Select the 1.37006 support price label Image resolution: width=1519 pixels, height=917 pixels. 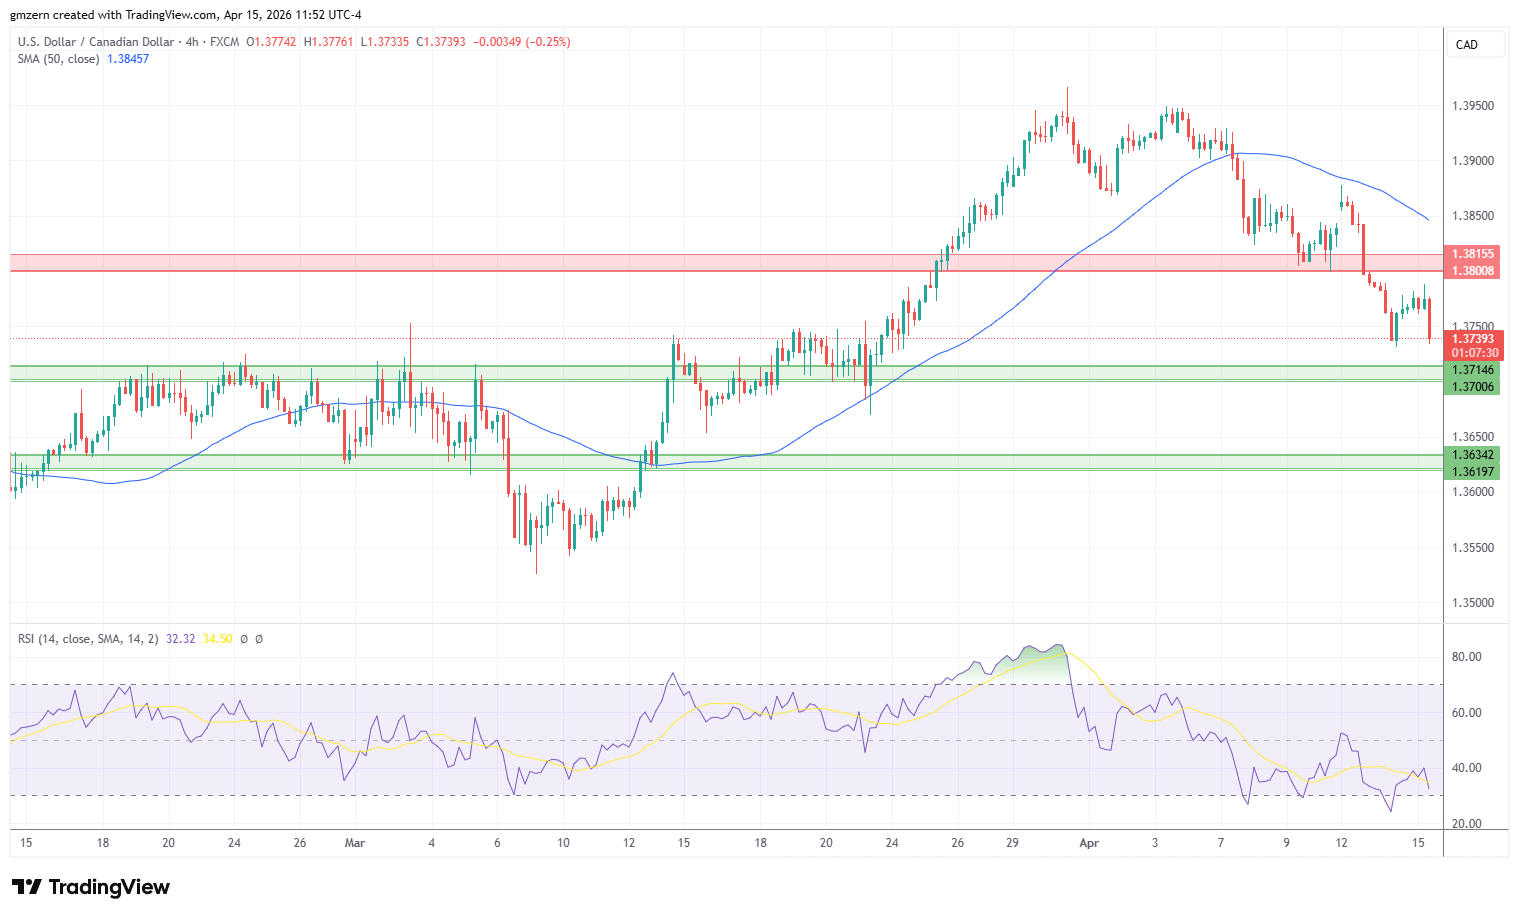click(x=1473, y=387)
